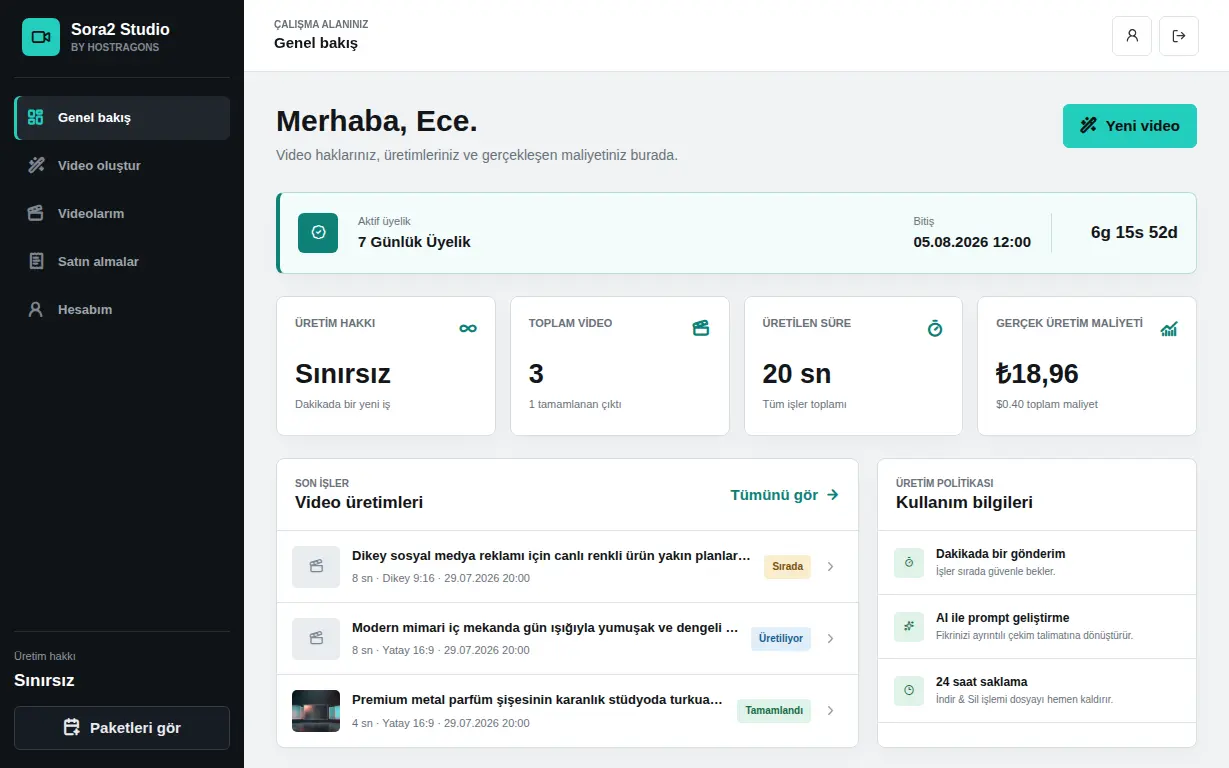Image resolution: width=1229 pixels, height=768 pixels.
Task: Click the chart icon on Gerçek Üretim Maliyeti card
Action: [1169, 328]
